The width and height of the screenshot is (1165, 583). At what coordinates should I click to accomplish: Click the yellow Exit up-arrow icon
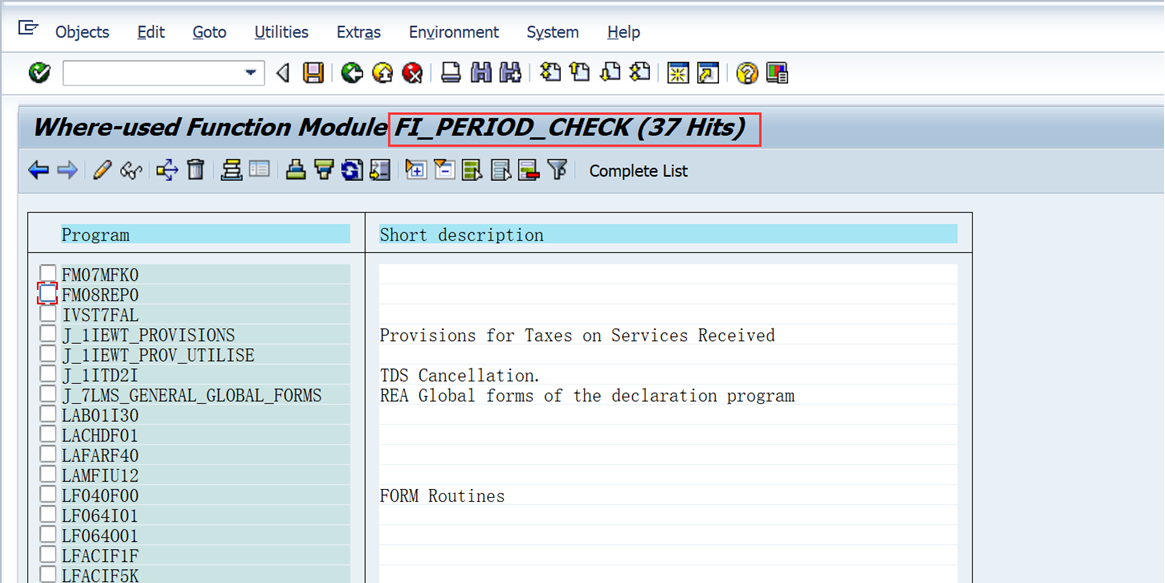coord(382,73)
